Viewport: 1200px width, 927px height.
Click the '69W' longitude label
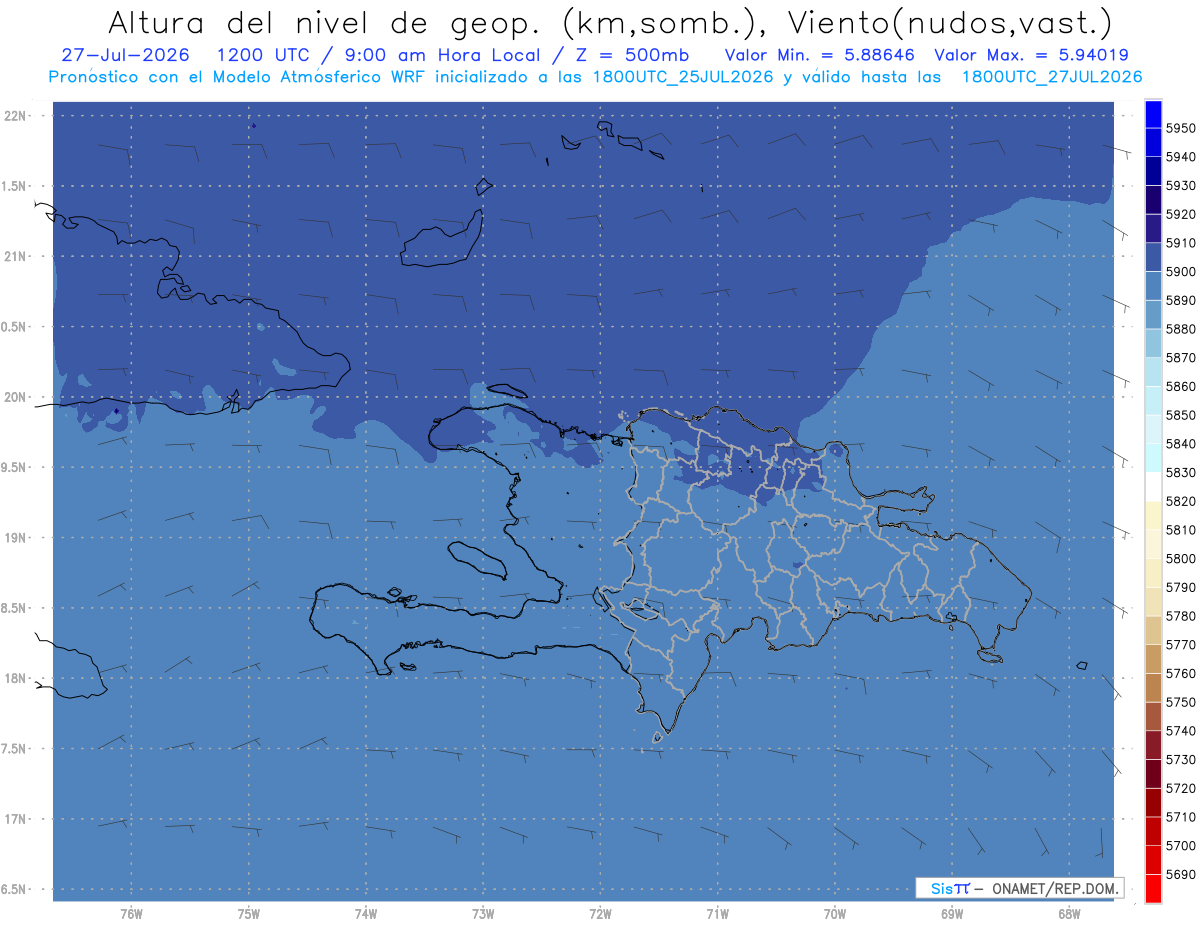click(952, 913)
